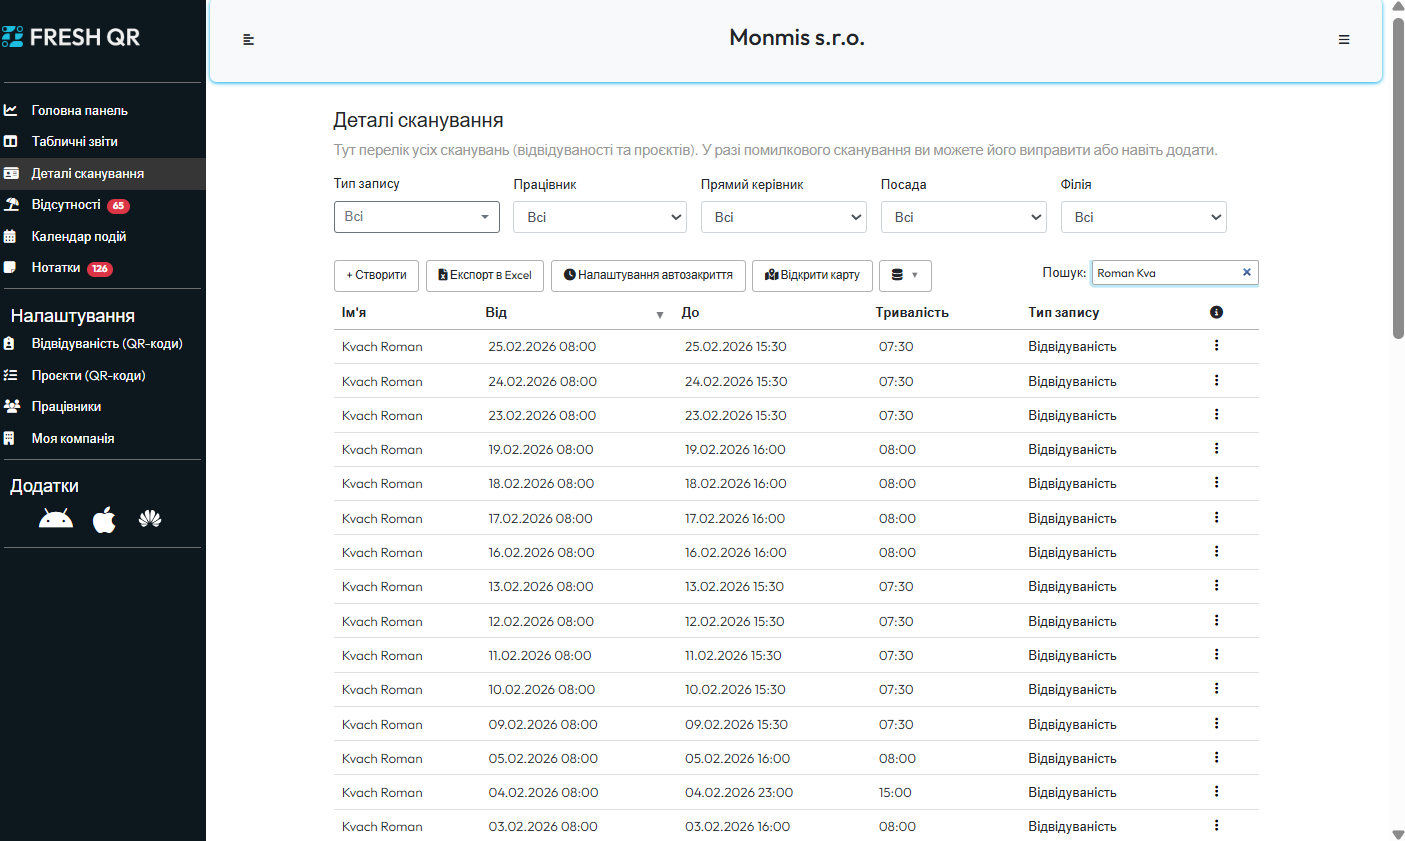The height and width of the screenshot is (841, 1405).
Task: Open the Huawei app download icon
Action: [x=150, y=519]
